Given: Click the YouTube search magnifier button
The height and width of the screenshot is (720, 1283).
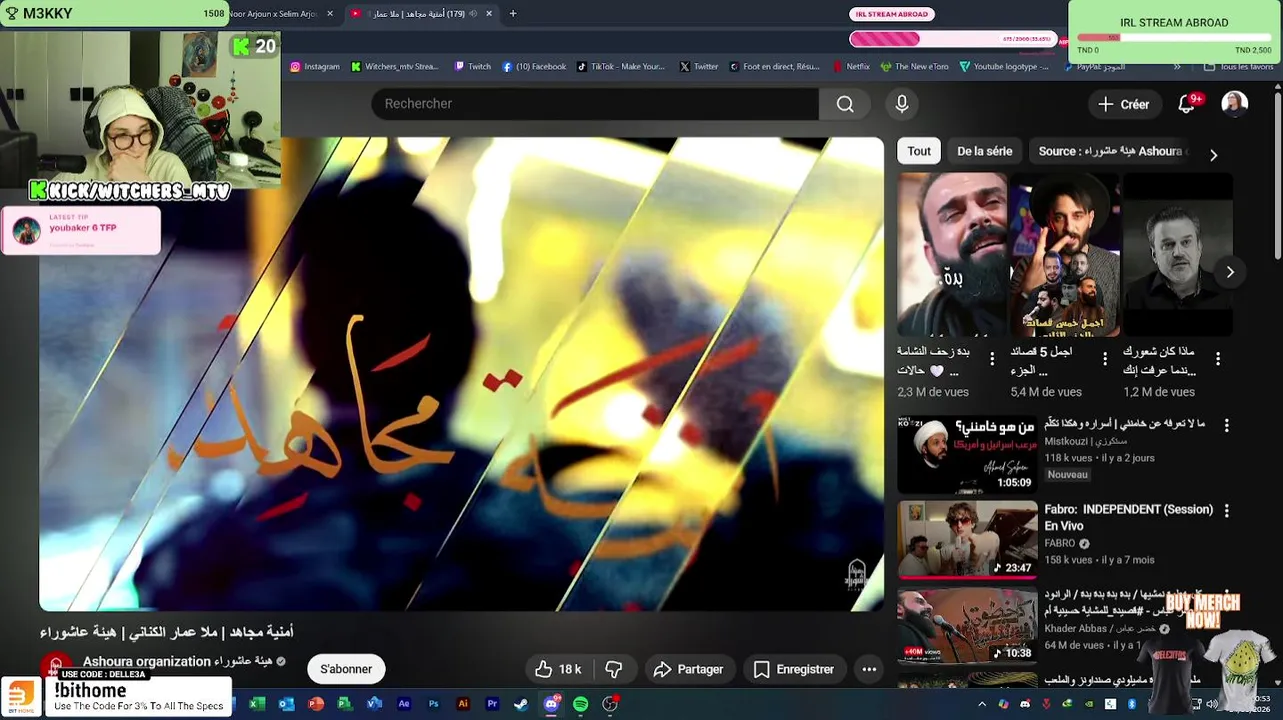Looking at the screenshot, I should [845, 104].
